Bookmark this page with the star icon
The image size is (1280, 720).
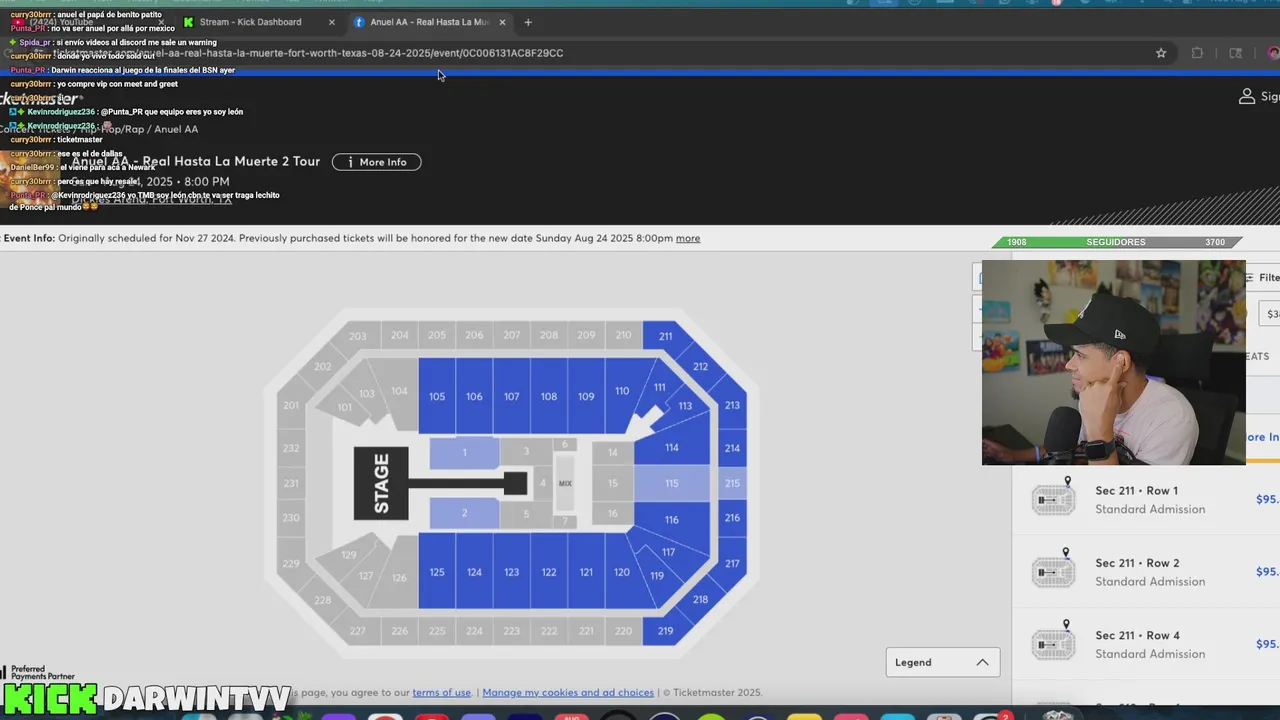point(1161,53)
